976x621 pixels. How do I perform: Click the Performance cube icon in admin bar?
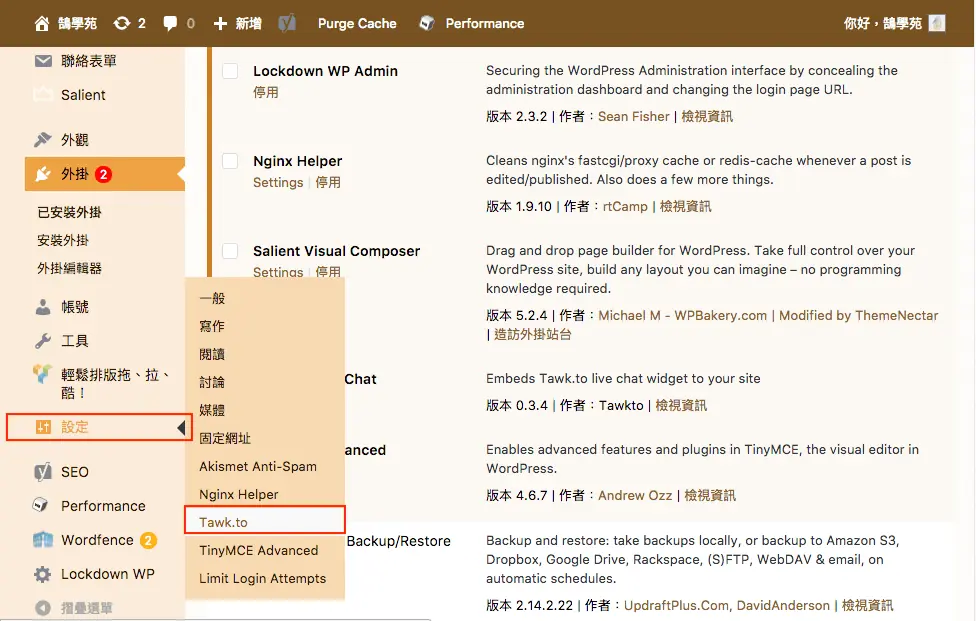[427, 24]
